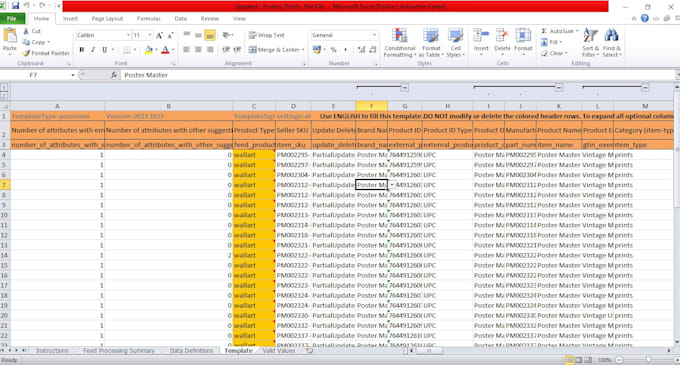Click Undo in quick access toolbar
Viewport: 680px width, 365px height.
tap(27, 6)
